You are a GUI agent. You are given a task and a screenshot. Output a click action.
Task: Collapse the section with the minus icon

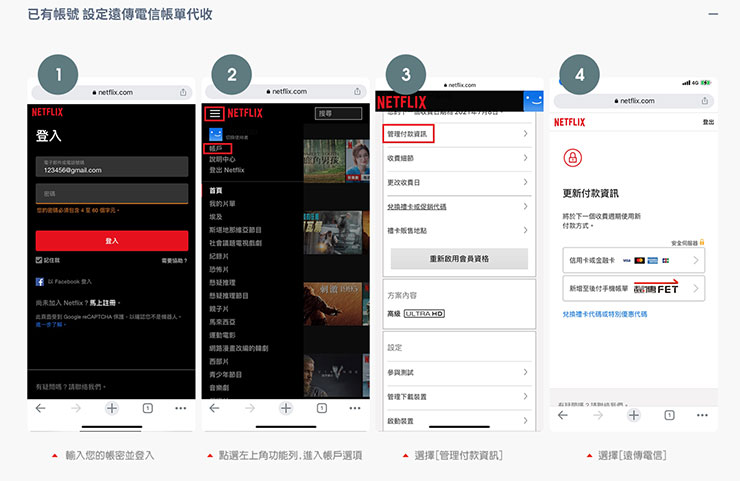point(713,14)
